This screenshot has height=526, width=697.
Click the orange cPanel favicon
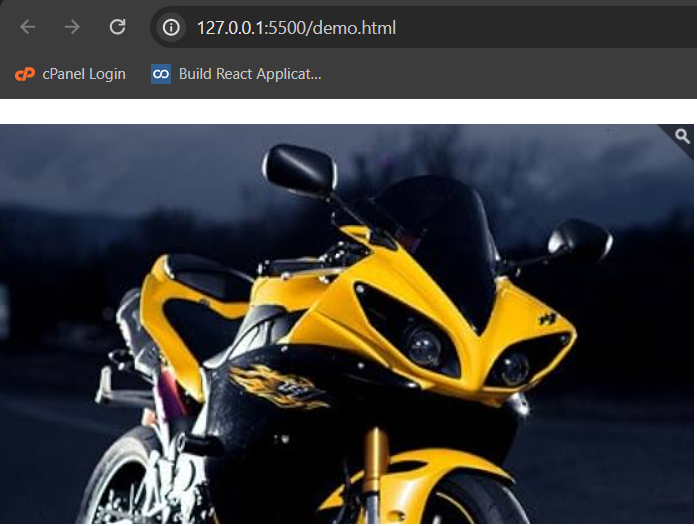coord(25,74)
